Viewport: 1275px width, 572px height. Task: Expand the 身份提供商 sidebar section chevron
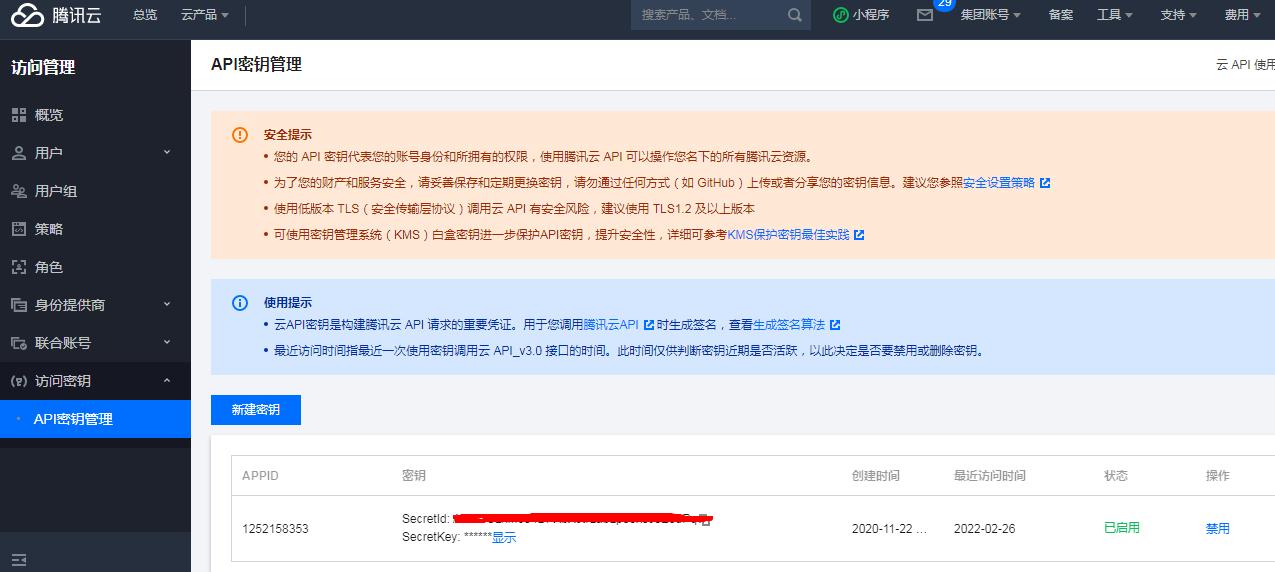pyautogui.click(x=167, y=304)
